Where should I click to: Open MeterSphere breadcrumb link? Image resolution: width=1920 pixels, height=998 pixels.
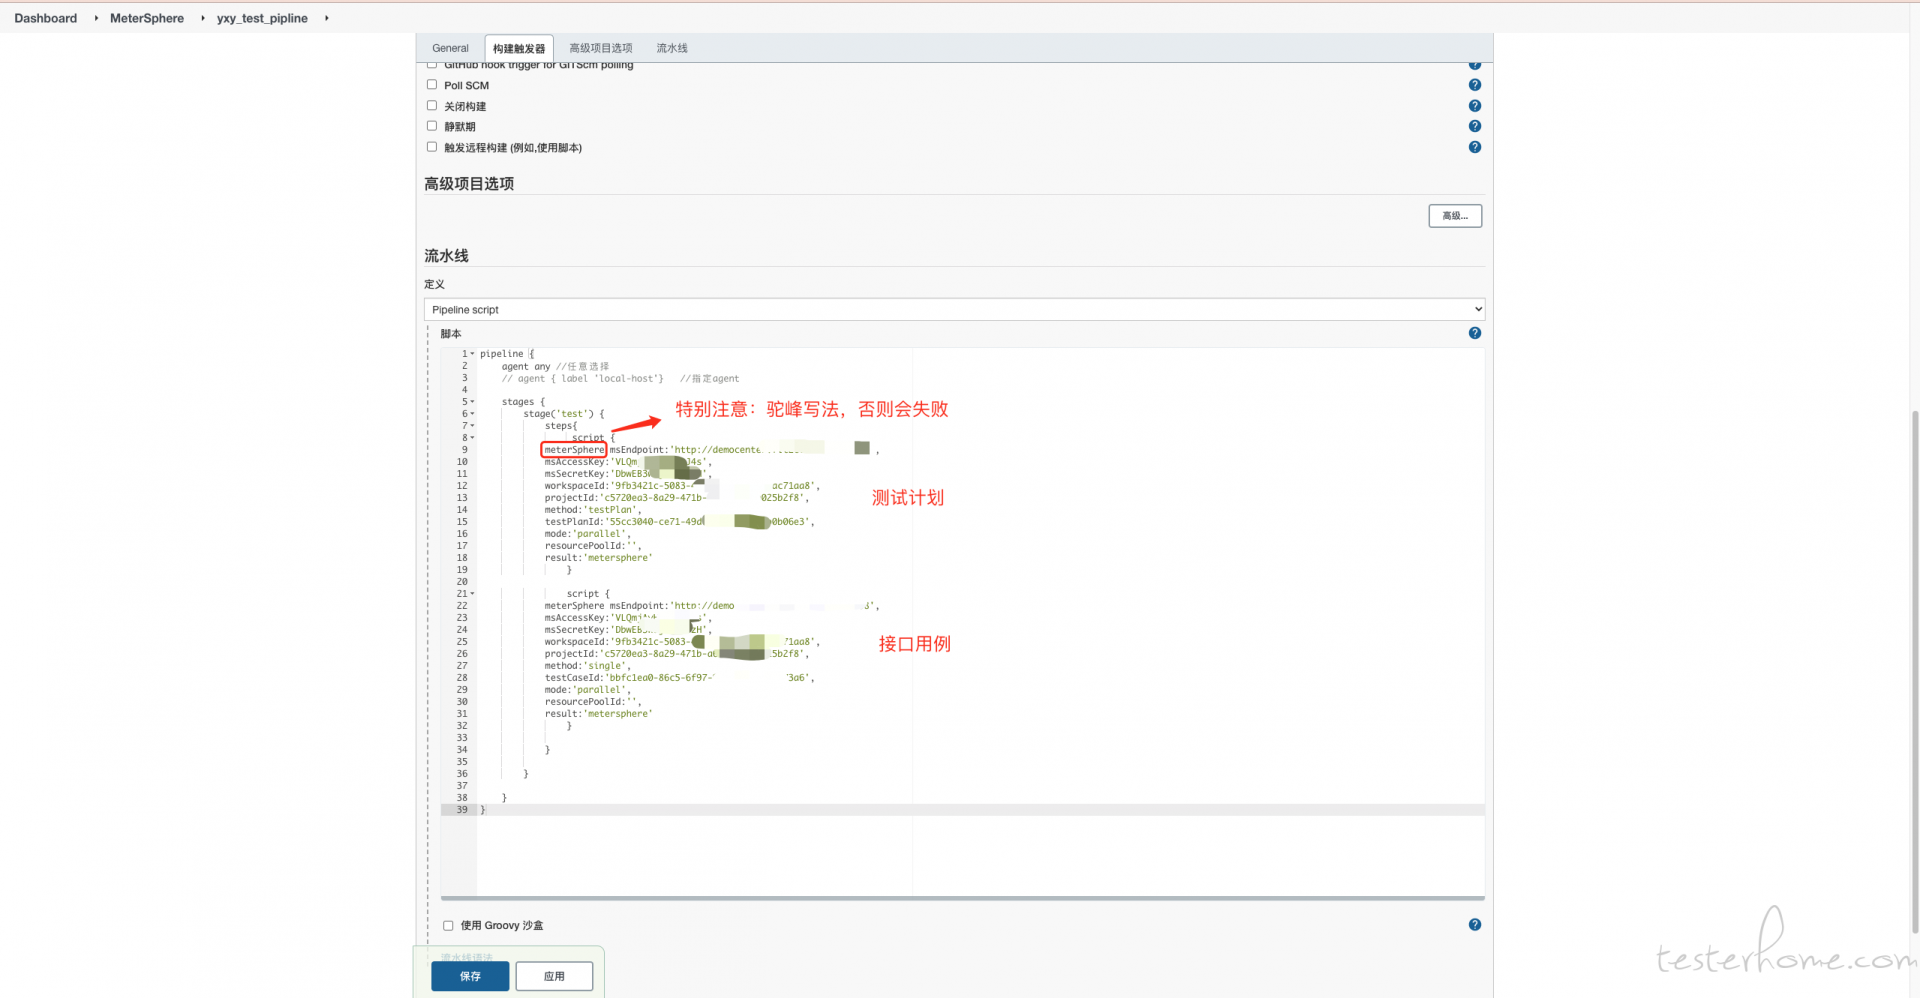pyautogui.click(x=147, y=18)
